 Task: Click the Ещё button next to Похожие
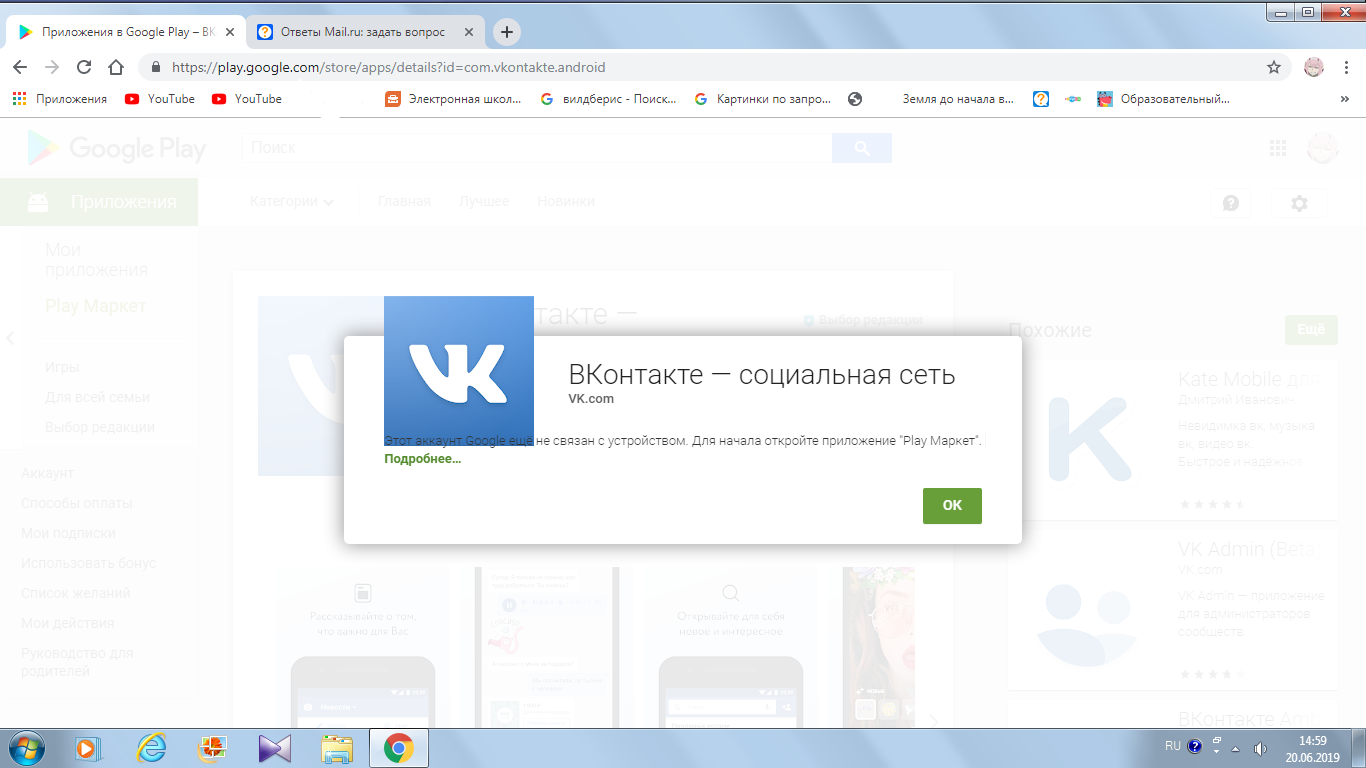pyautogui.click(x=1311, y=330)
